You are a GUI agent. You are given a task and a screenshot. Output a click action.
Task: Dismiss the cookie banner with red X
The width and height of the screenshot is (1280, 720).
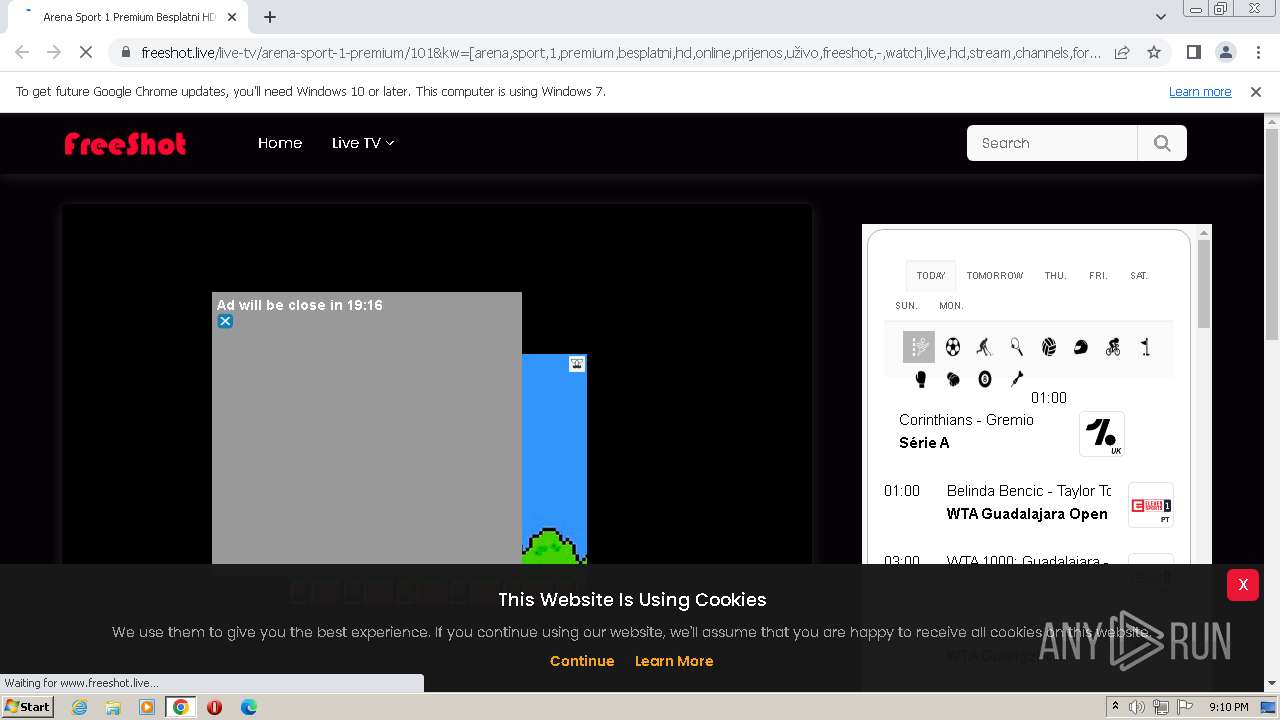[x=1243, y=585]
